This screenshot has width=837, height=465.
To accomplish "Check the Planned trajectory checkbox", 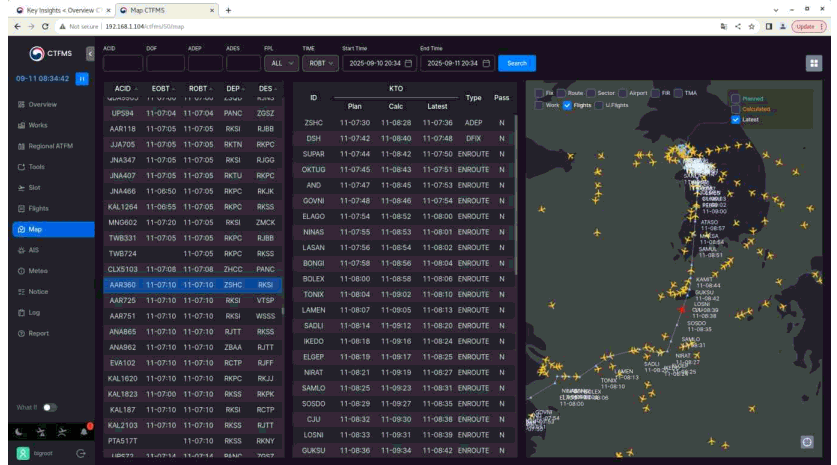I will 736,99.
